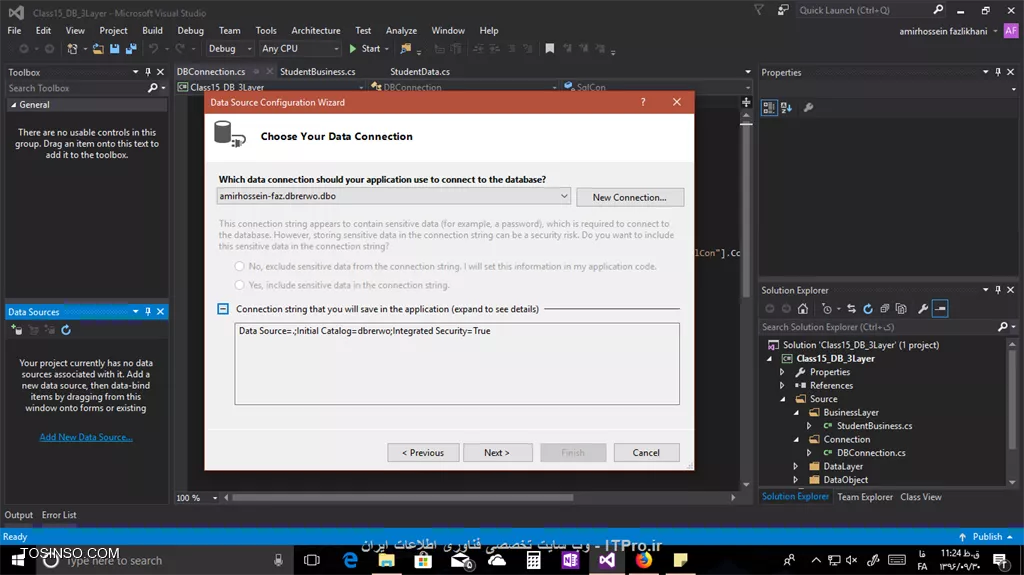Select No, exclude sensitive data radio option
Image resolution: width=1024 pixels, height=575 pixels.
tap(240, 267)
